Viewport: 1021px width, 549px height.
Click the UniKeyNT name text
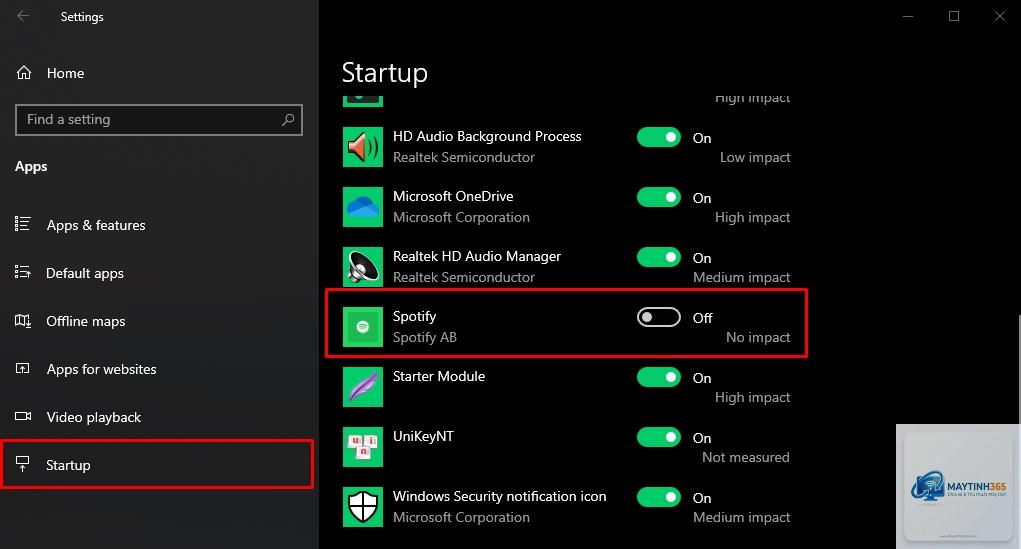coord(423,436)
